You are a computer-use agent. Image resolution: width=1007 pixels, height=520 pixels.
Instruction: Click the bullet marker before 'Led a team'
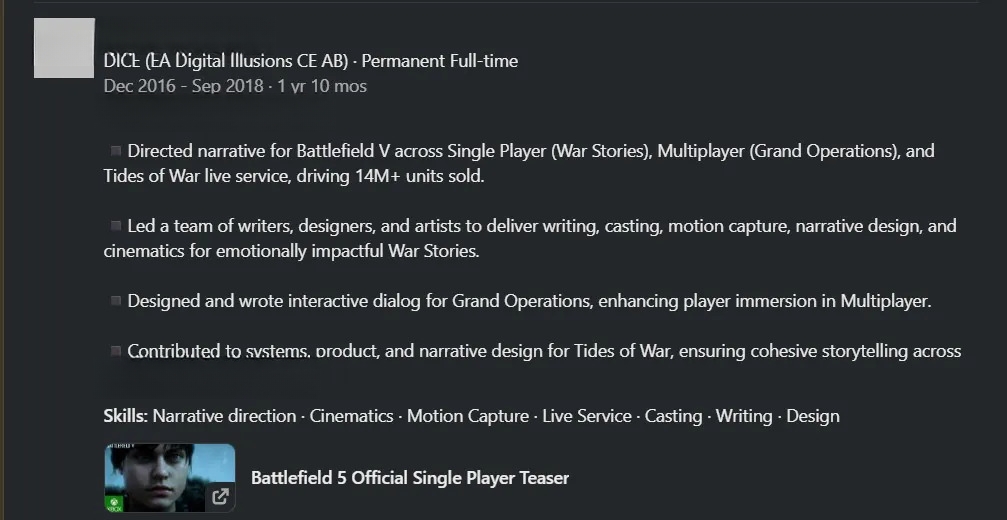click(x=116, y=226)
